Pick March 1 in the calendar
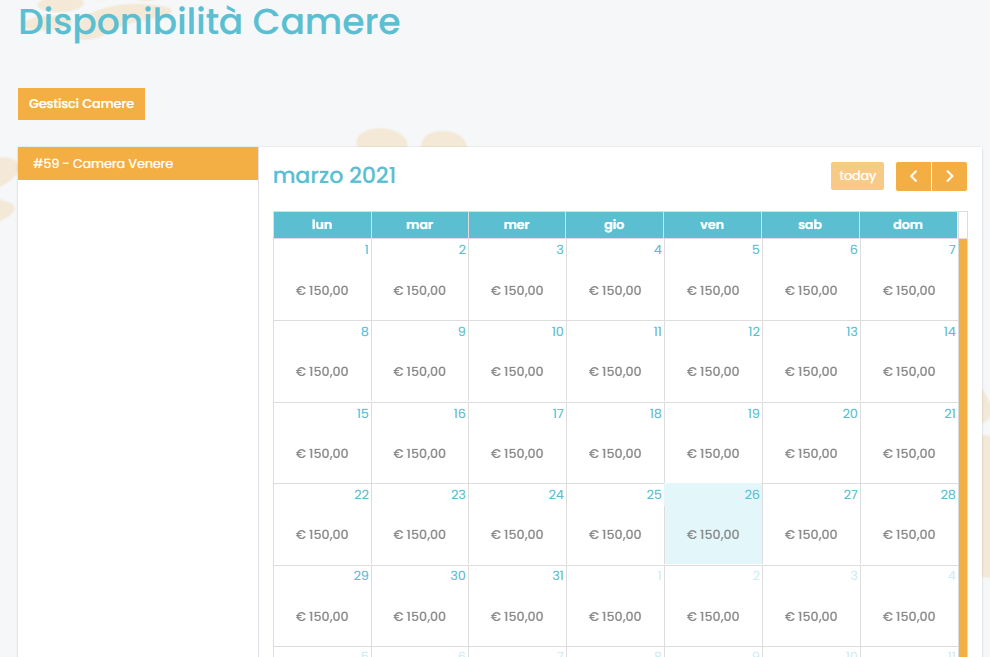990x657 pixels. (322, 280)
